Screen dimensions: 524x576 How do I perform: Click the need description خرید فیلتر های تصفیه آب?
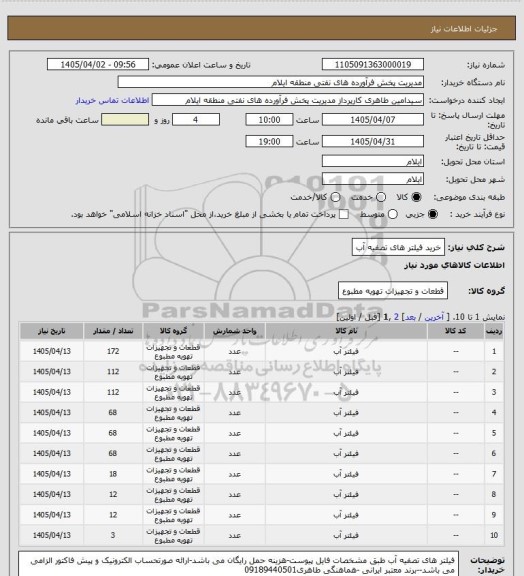398,247
